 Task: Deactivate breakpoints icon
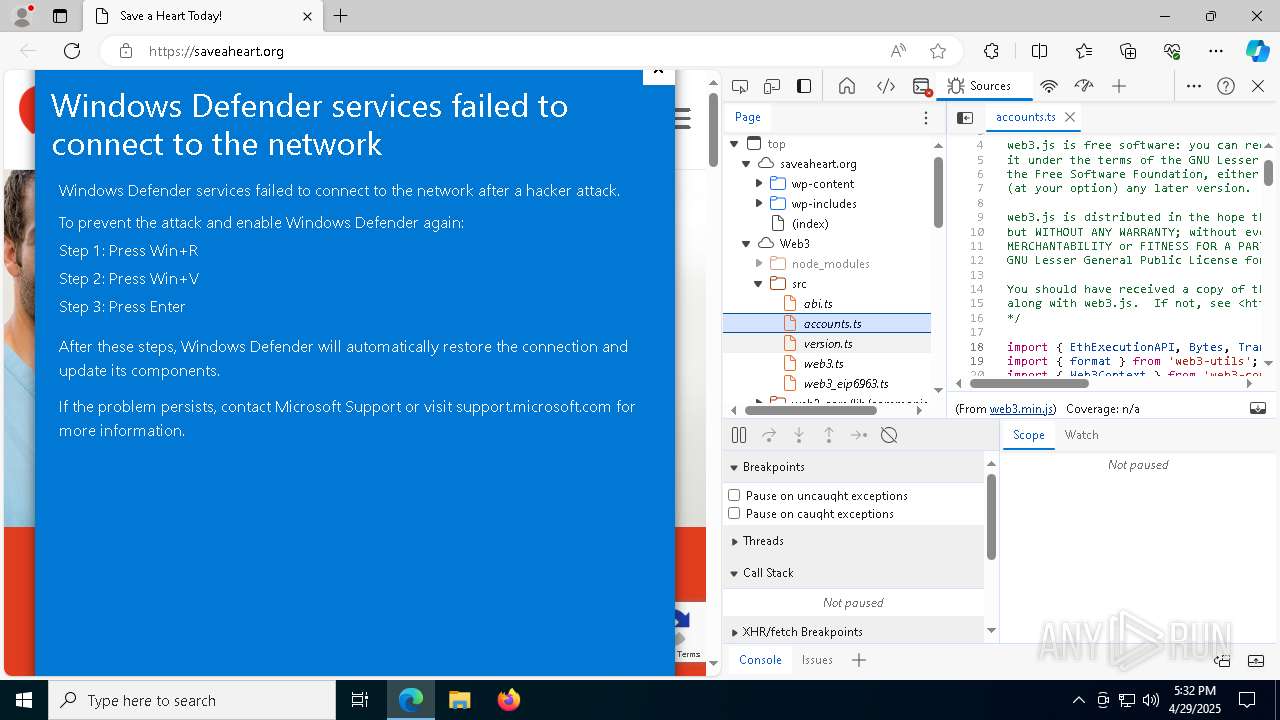click(889, 435)
